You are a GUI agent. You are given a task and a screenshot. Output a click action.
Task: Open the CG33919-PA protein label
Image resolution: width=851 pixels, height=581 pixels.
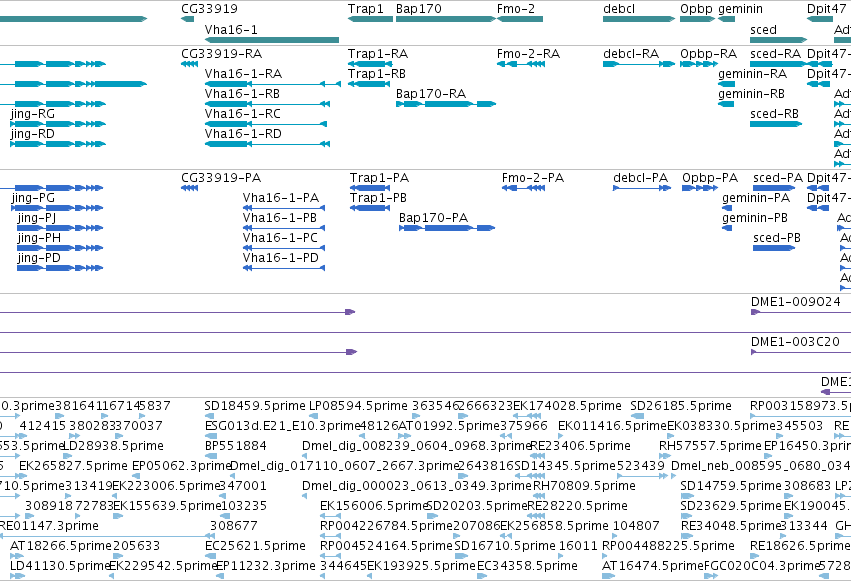pyautogui.click(x=221, y=178)
